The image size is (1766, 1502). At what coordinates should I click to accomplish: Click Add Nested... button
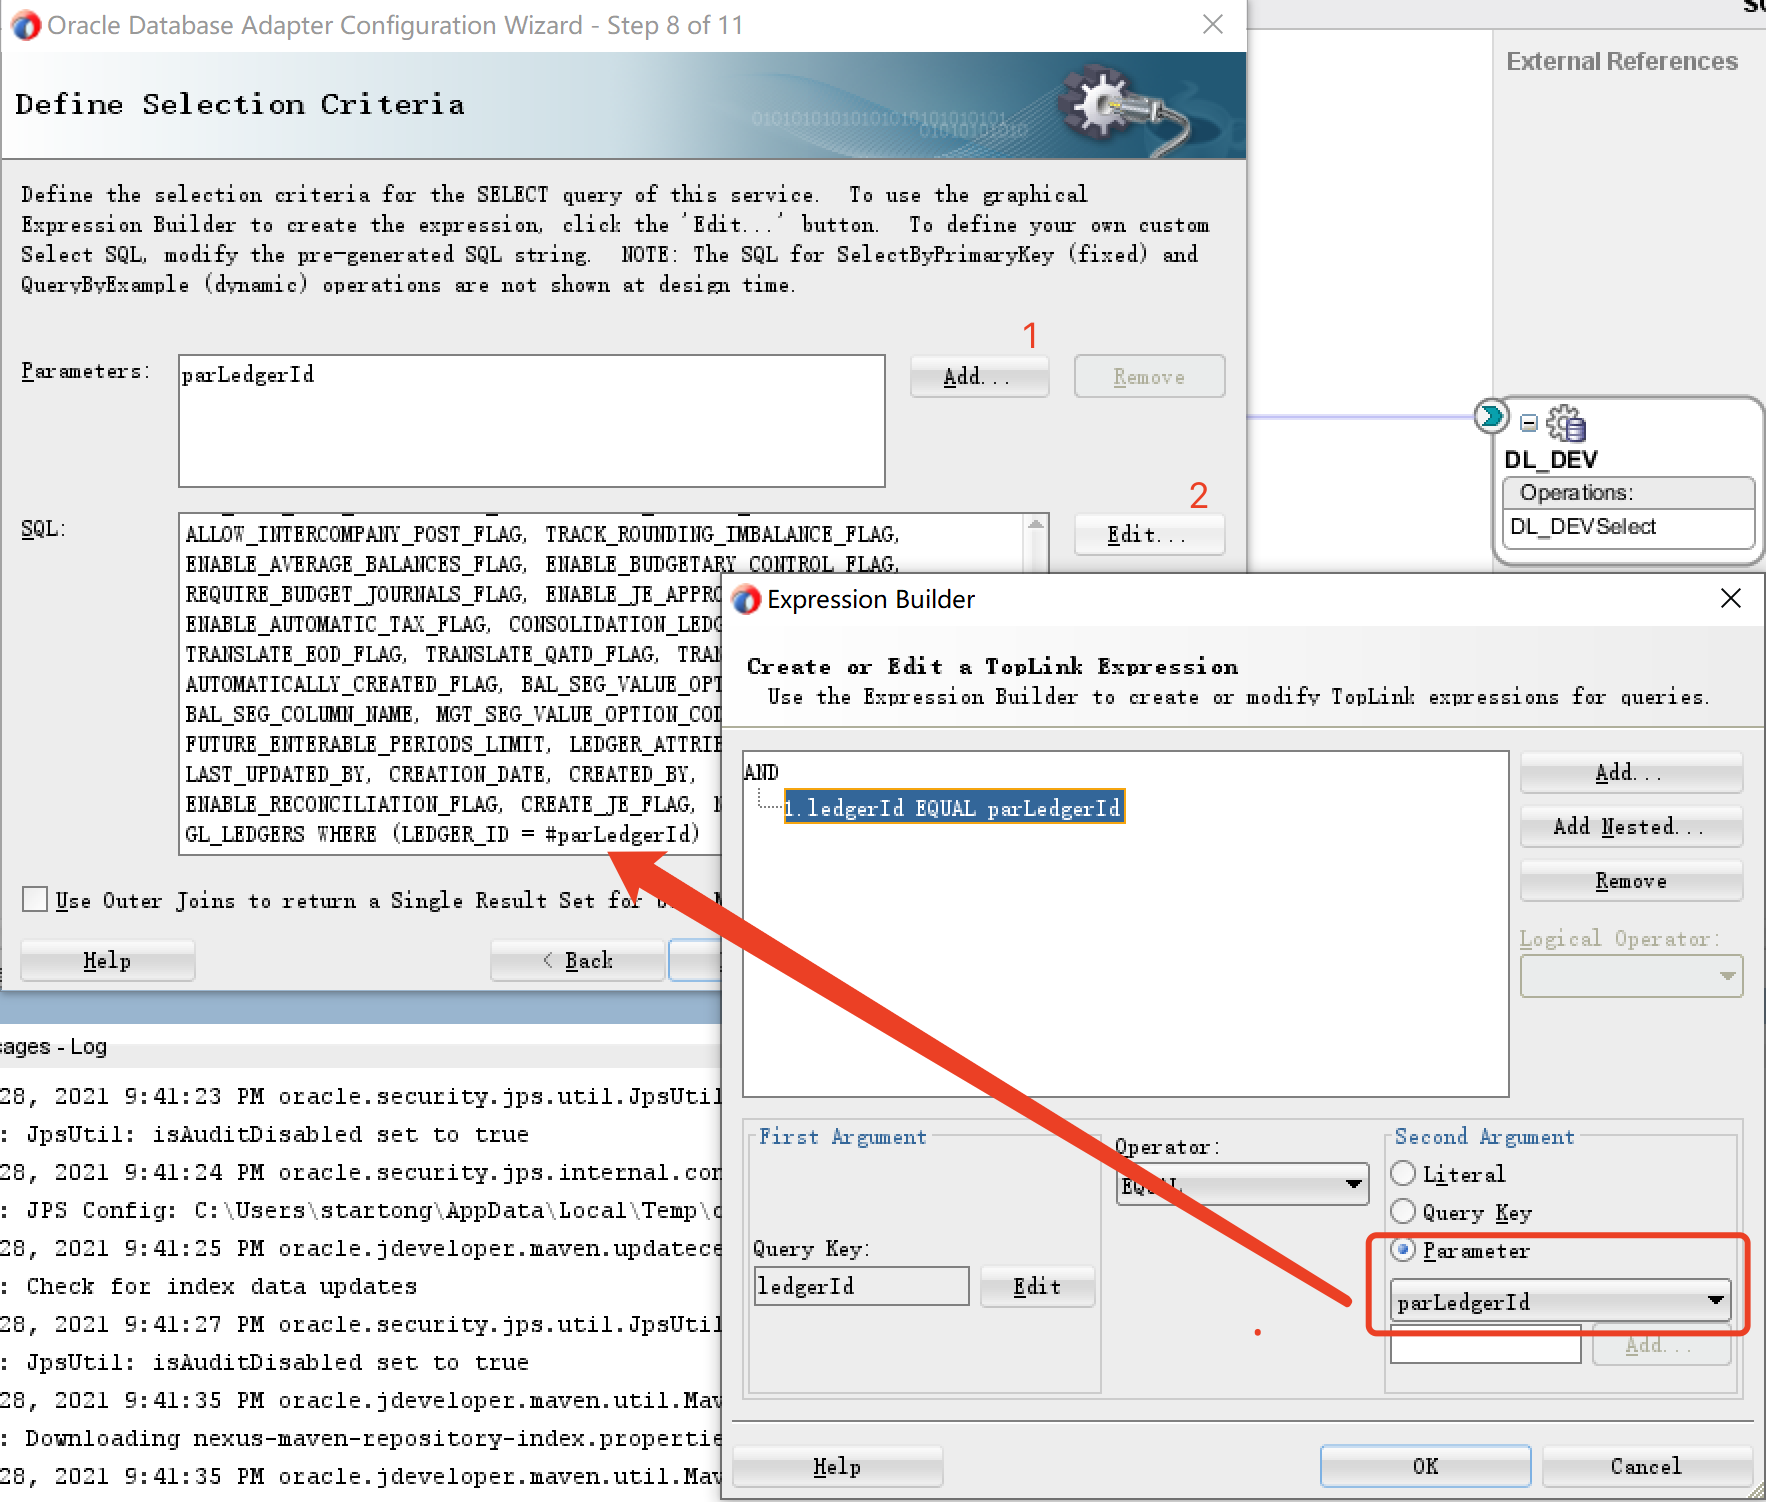point(1631,826)
